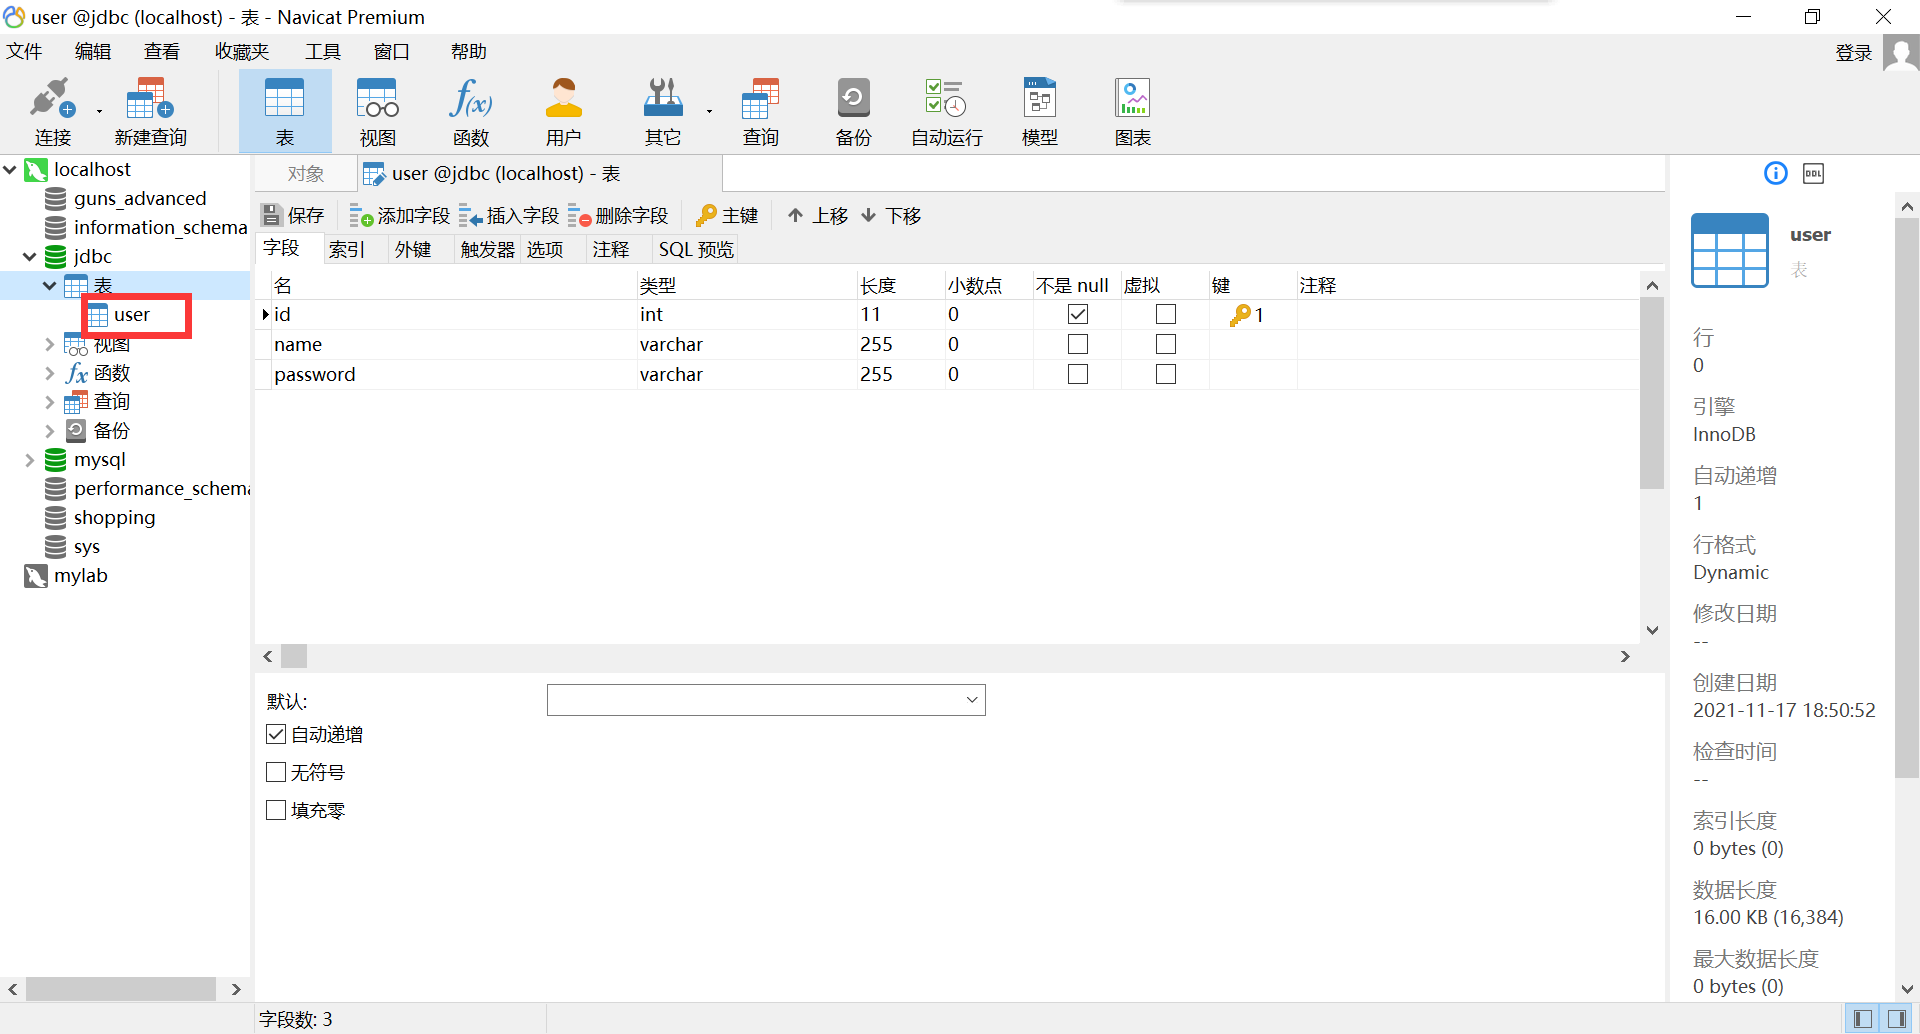Check 不是 null for the name field
The image size is (1920, 1034).
click(1077, 343)
